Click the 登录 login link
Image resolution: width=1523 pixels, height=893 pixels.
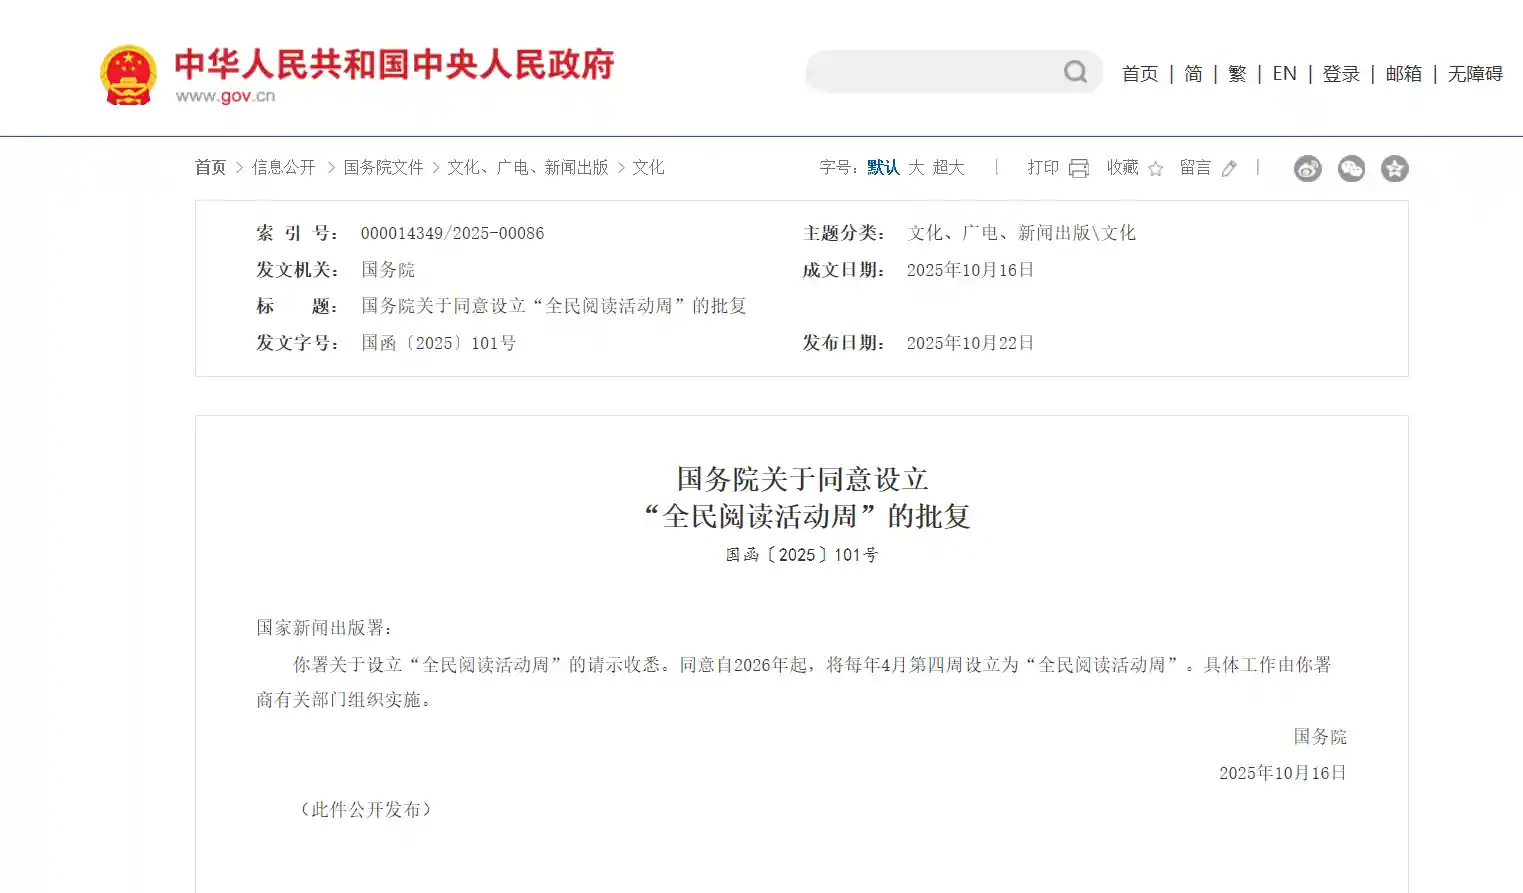(x=1340, y=74)
